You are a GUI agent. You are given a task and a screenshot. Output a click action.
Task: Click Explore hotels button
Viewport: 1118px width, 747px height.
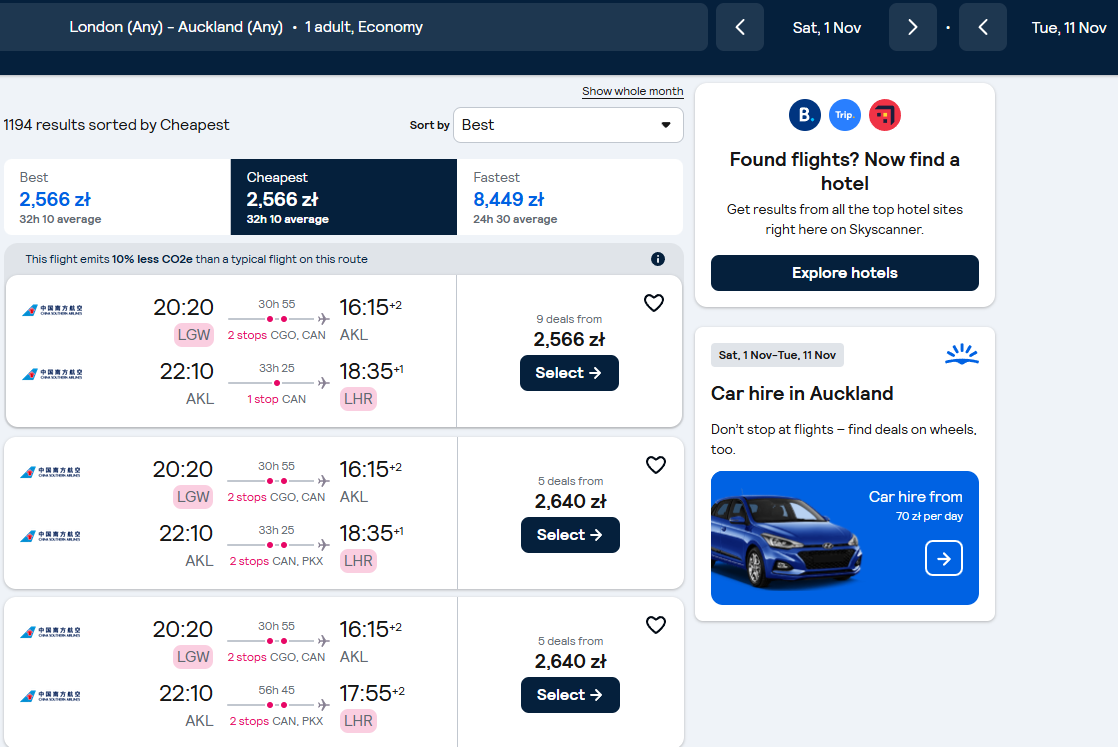844,273
